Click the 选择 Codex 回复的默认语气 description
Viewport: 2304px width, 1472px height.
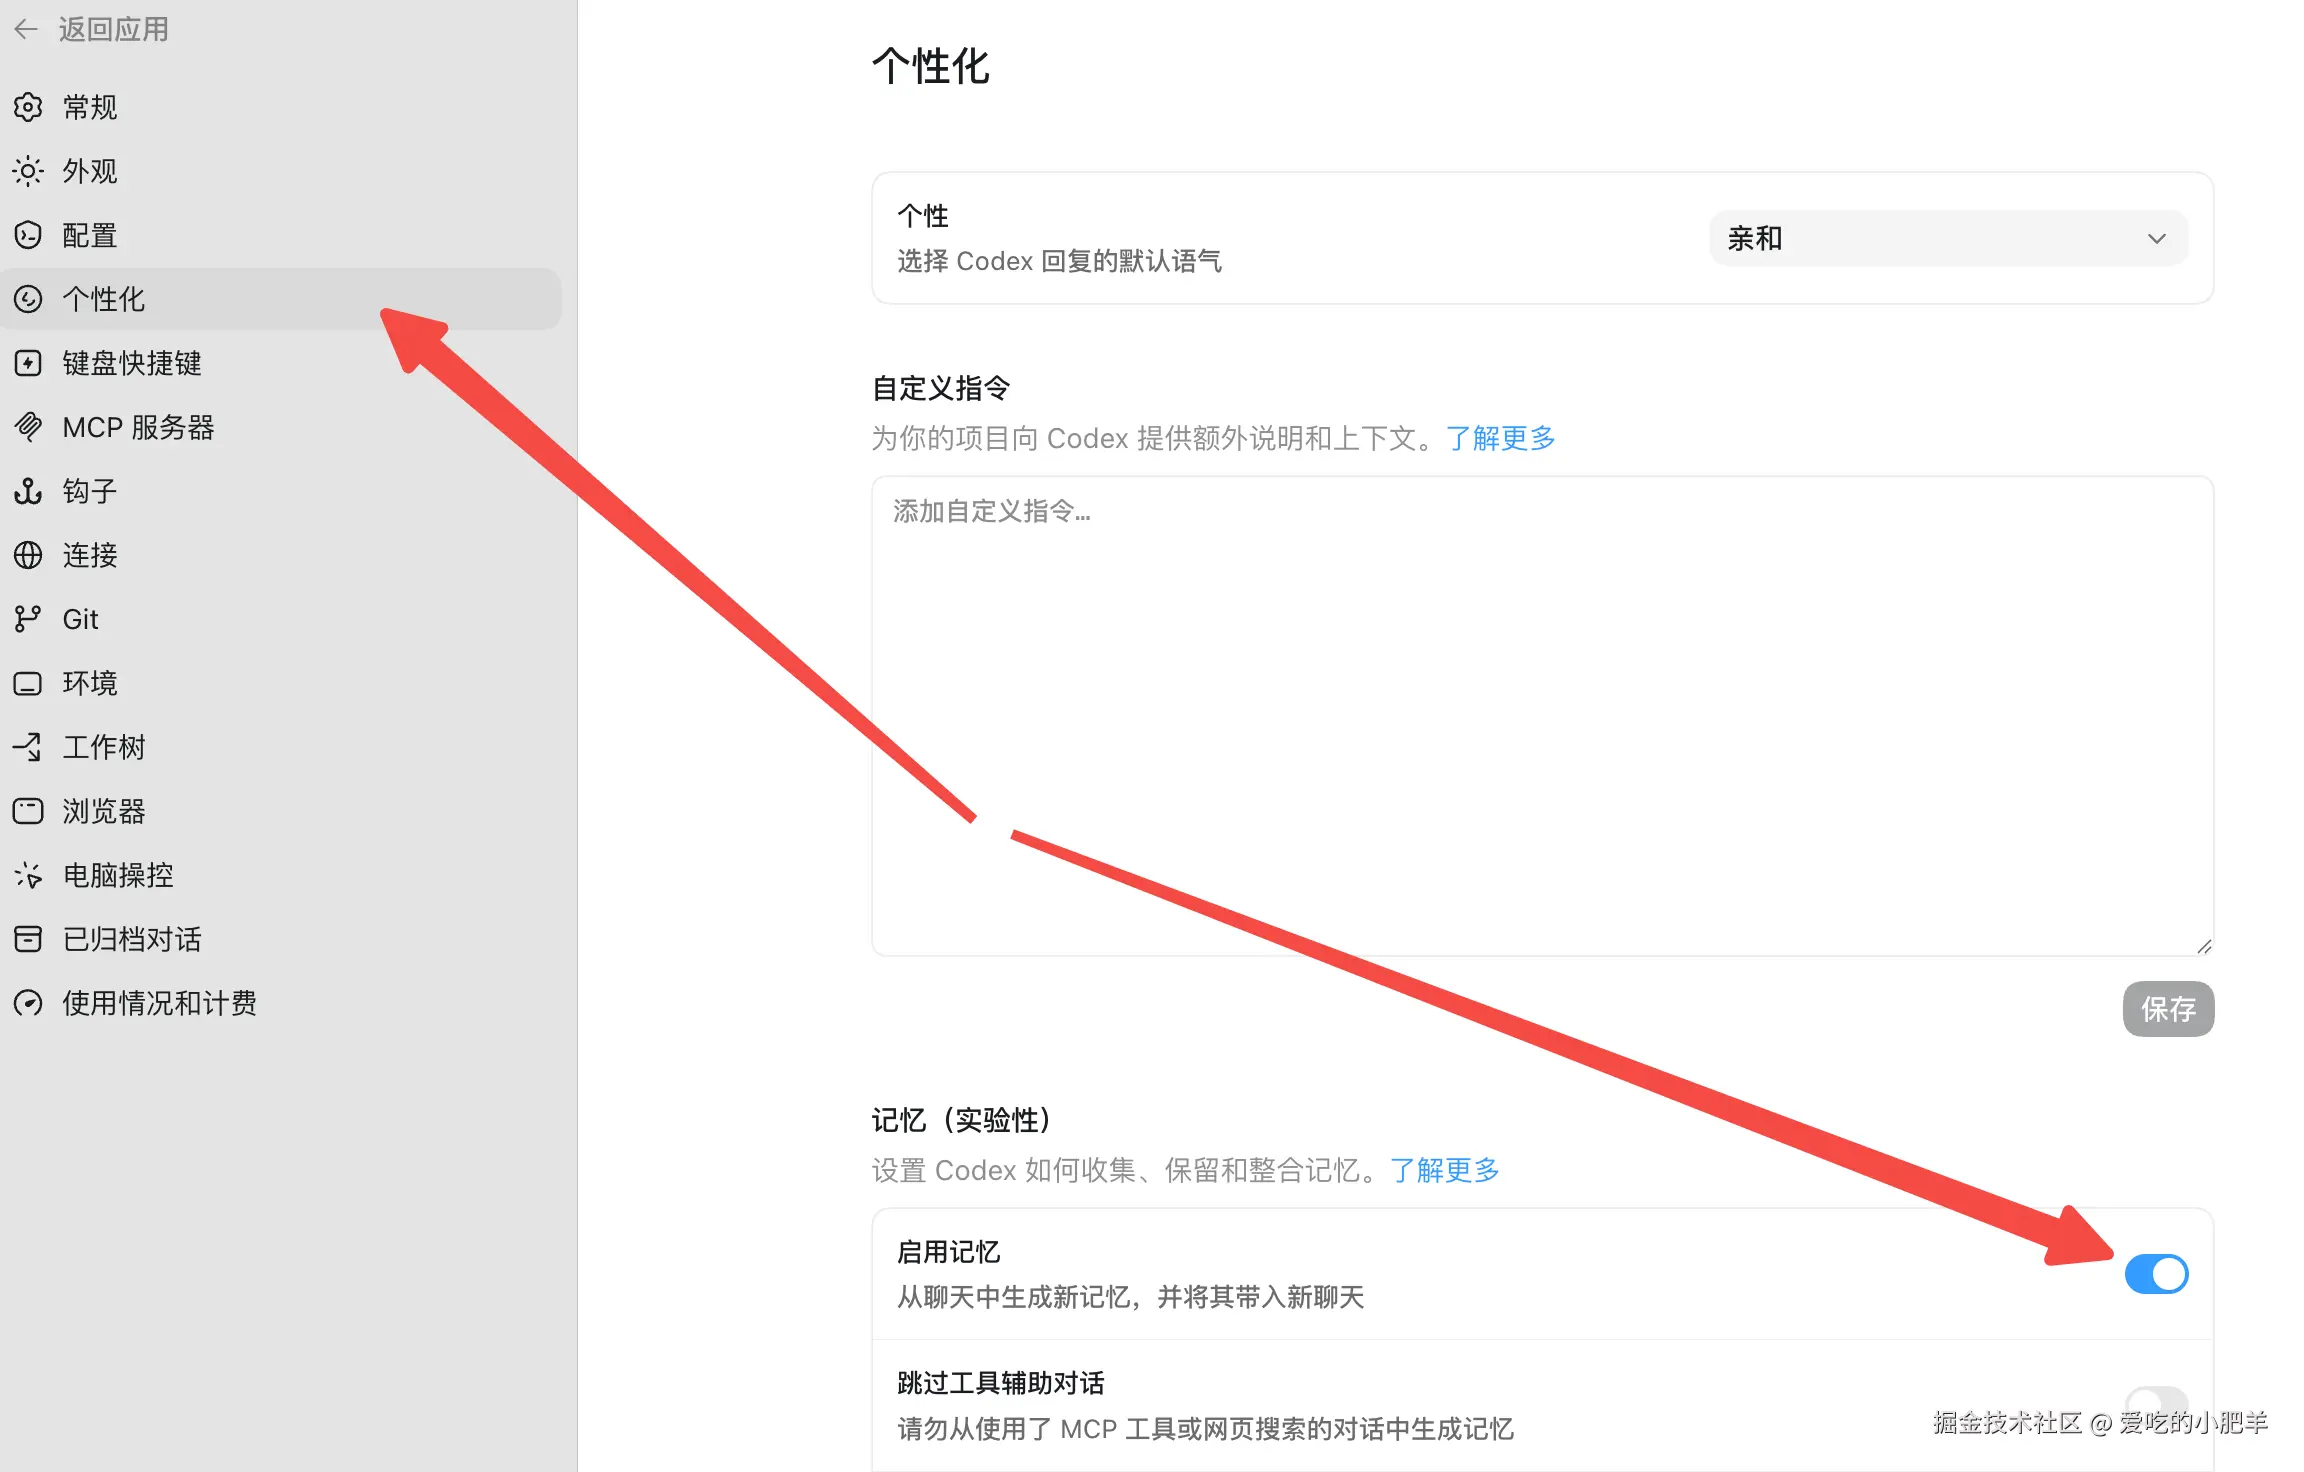click(1059, 262)
